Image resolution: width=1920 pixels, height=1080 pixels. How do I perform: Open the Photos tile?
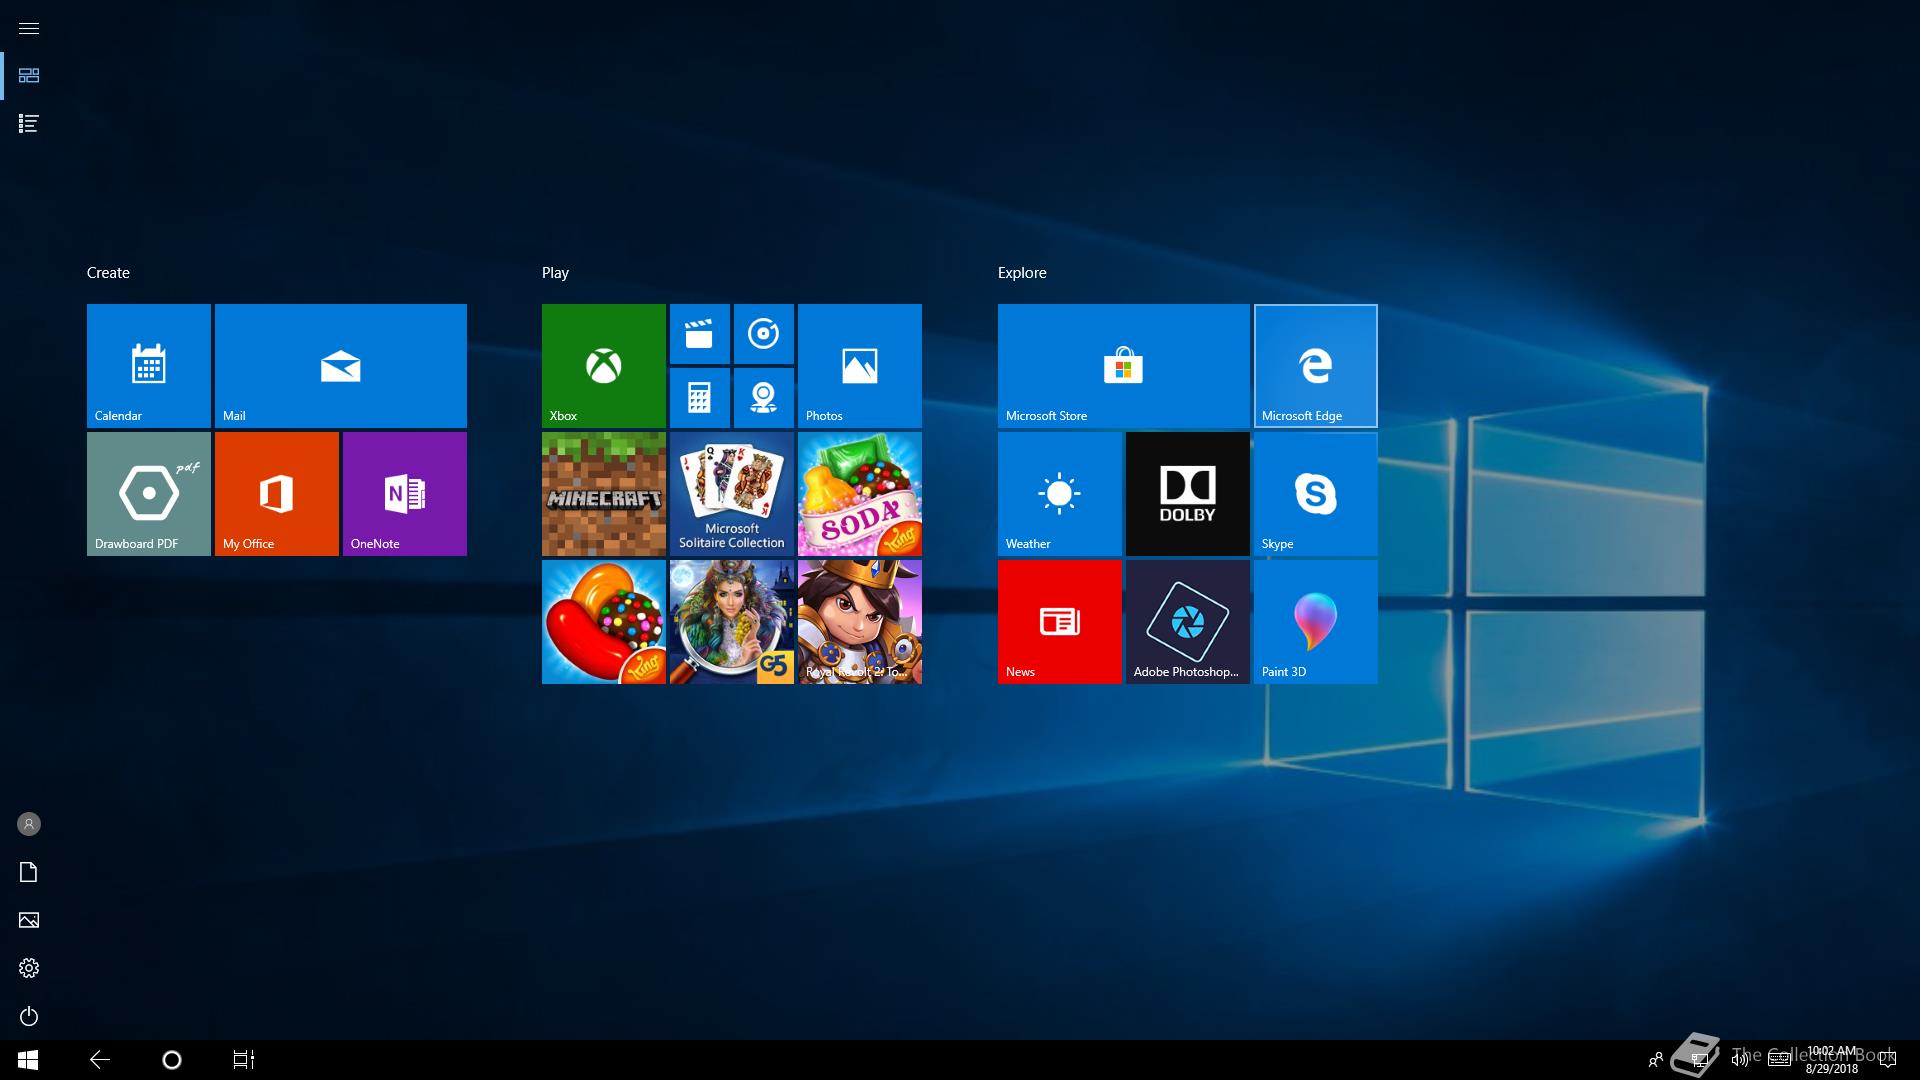click(860, 366)
